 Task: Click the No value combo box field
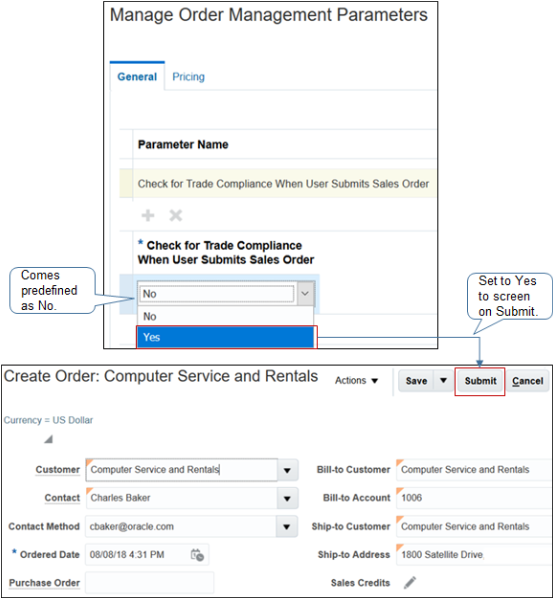217,294
